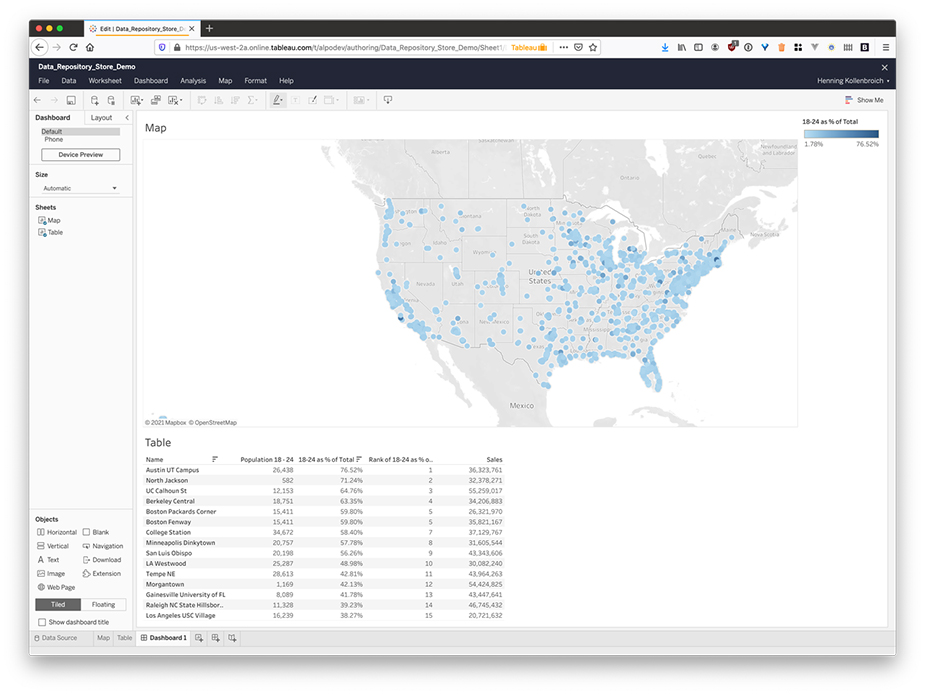The image size is (925, 694).
Task: Add an Image object to the dashboard
Action: click(x=51, y=574)
